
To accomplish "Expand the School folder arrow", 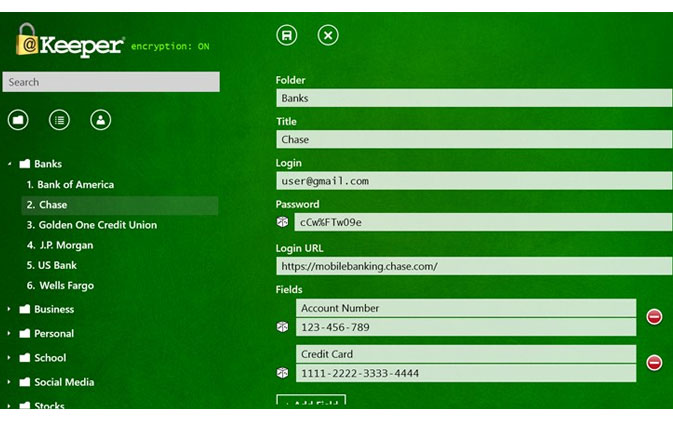I will point(9,357).
